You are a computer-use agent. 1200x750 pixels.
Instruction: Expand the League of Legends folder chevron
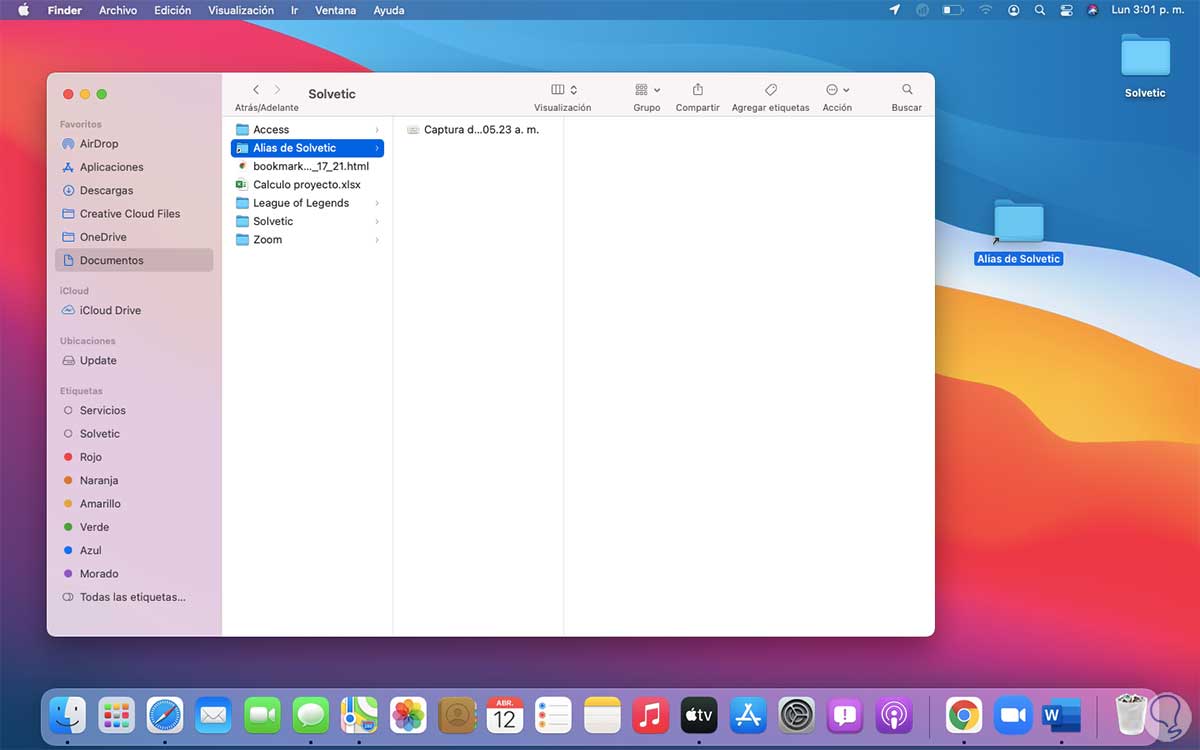click(x=377, y=203)
